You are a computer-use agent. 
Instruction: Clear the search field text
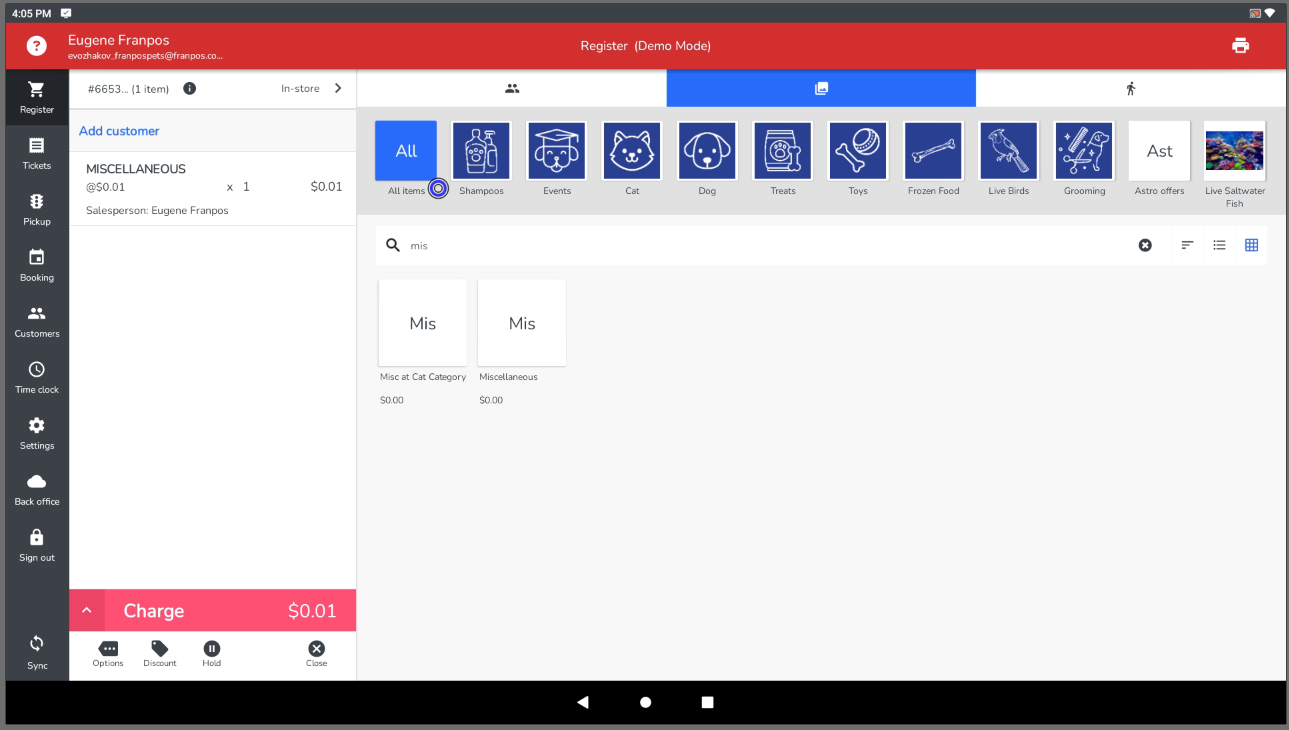(1145, 245)
